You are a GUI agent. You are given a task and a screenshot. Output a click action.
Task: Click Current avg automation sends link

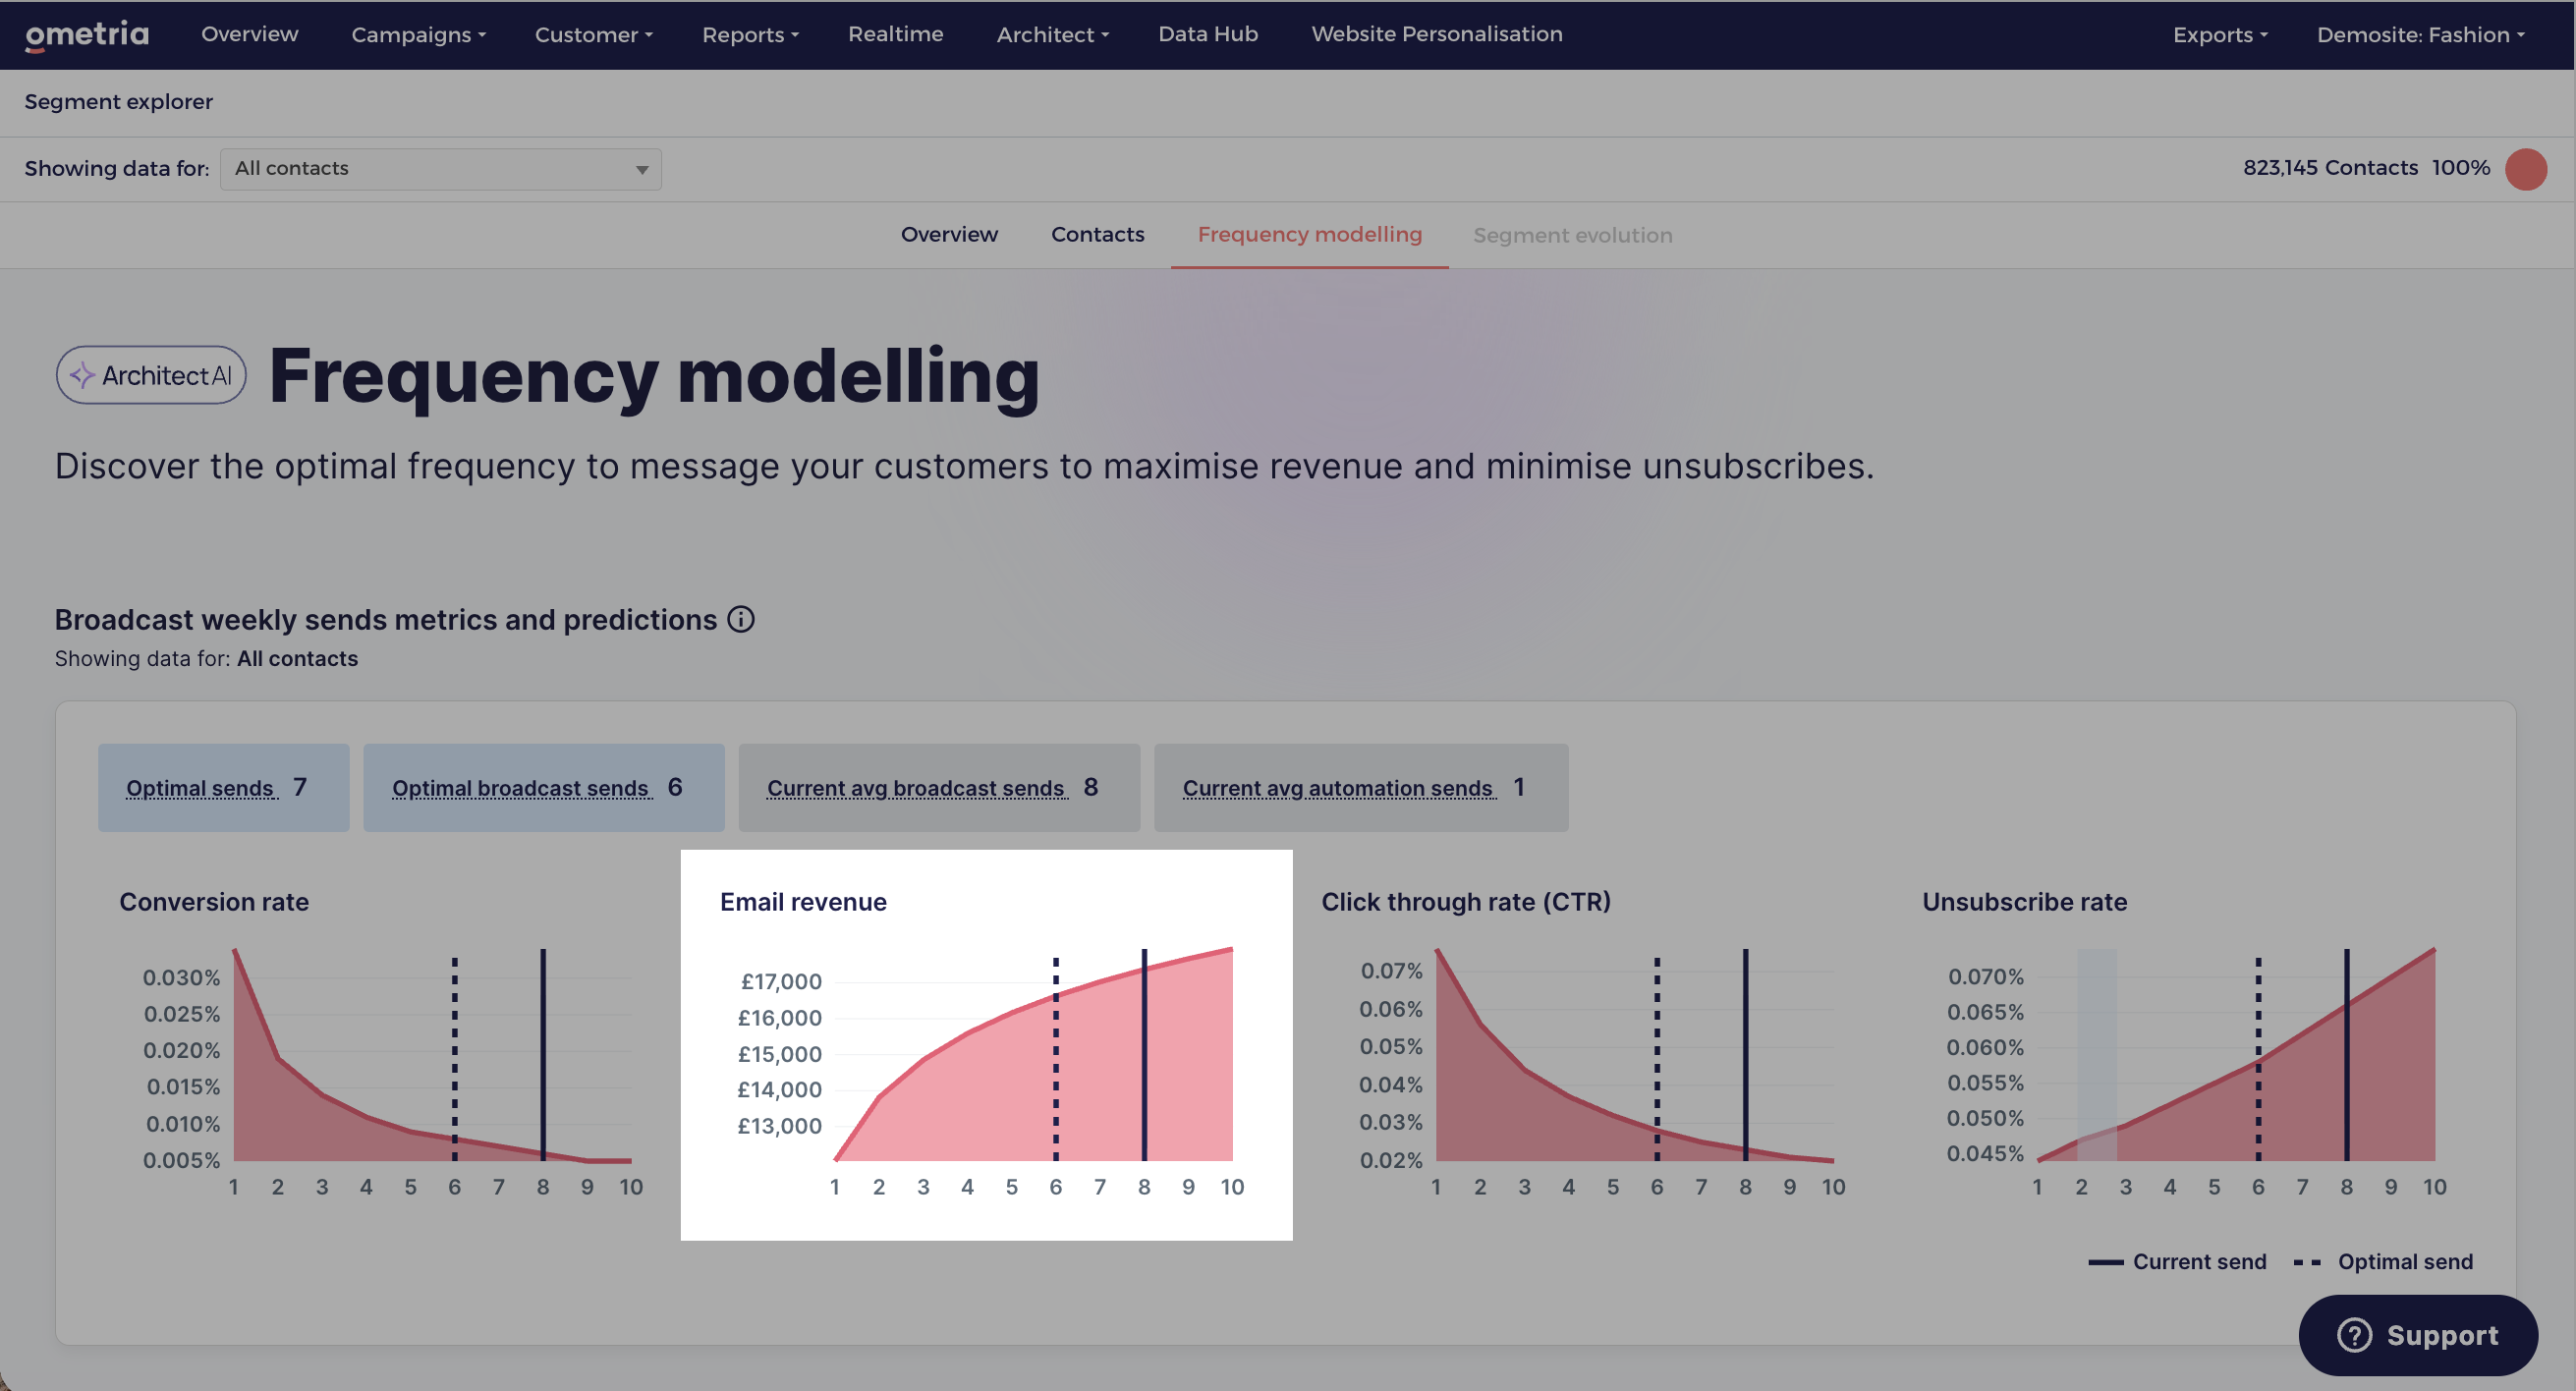(x=1339, y=788)
